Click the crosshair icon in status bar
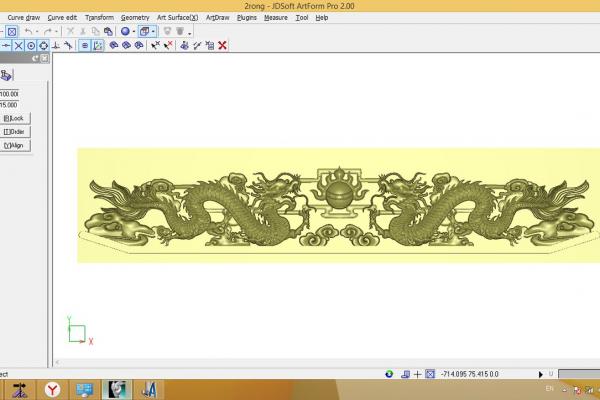Viewport: 600px width, 400px height. [417, 373]
